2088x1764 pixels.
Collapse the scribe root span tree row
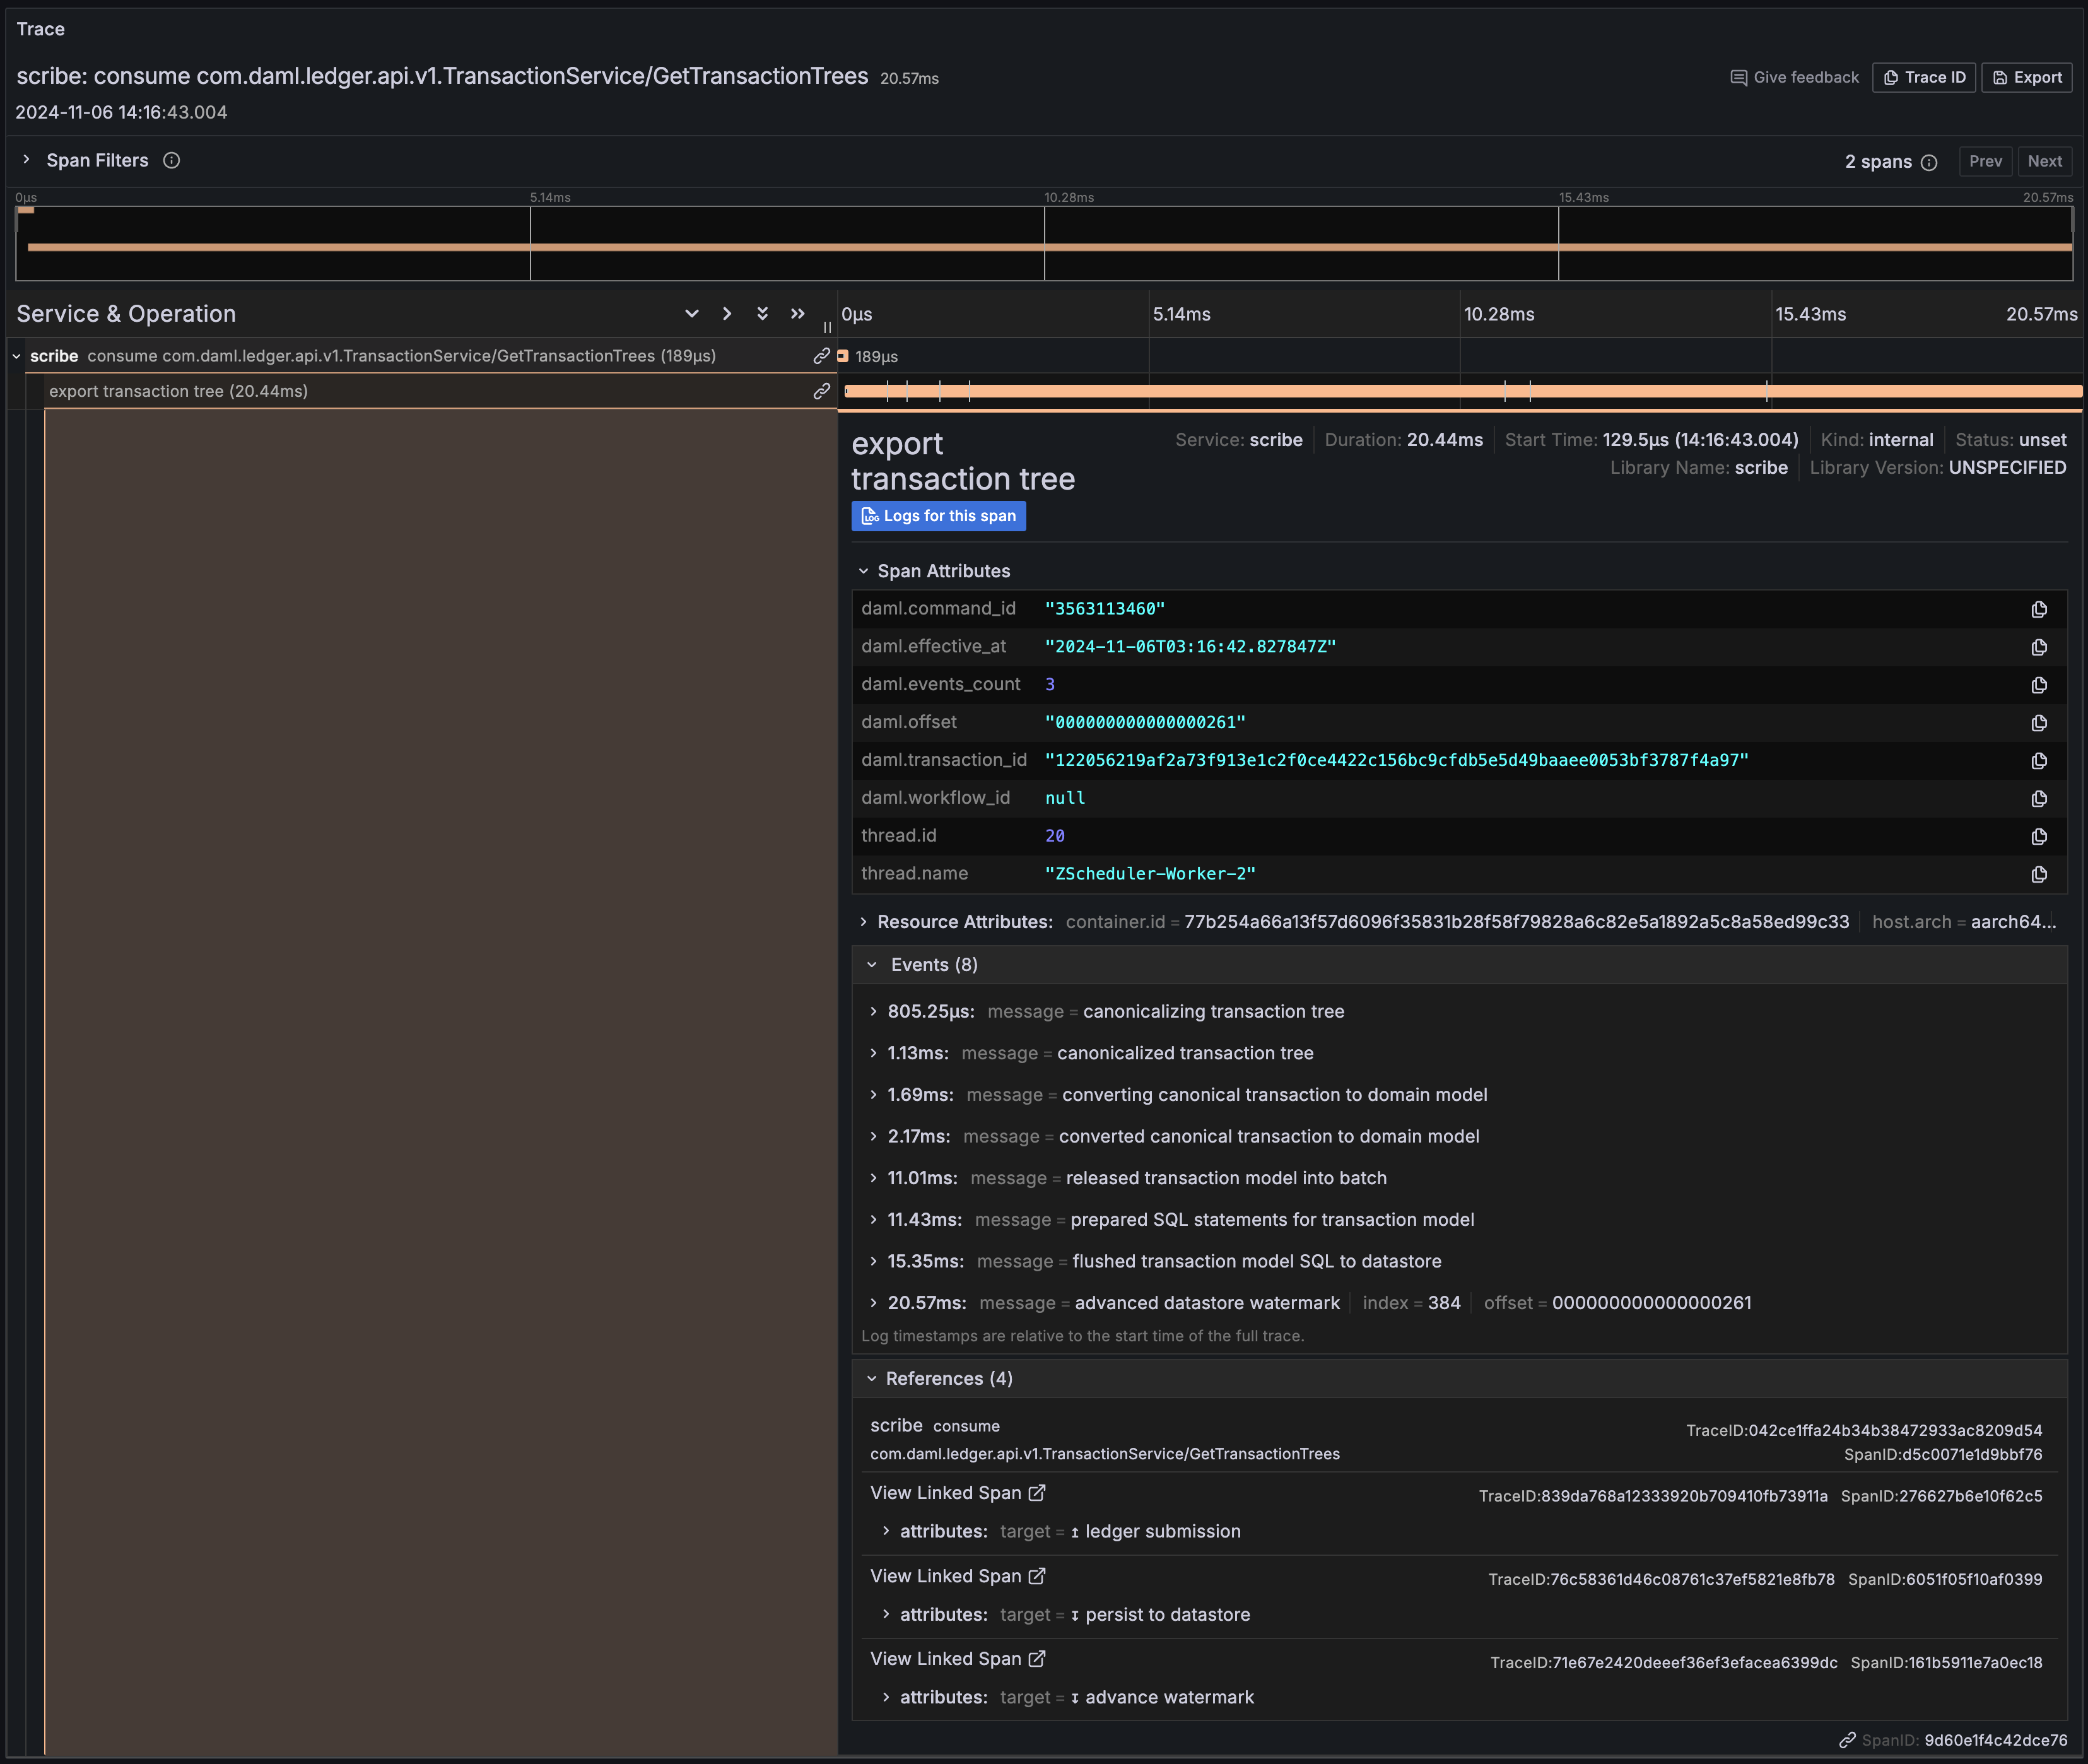16,356
